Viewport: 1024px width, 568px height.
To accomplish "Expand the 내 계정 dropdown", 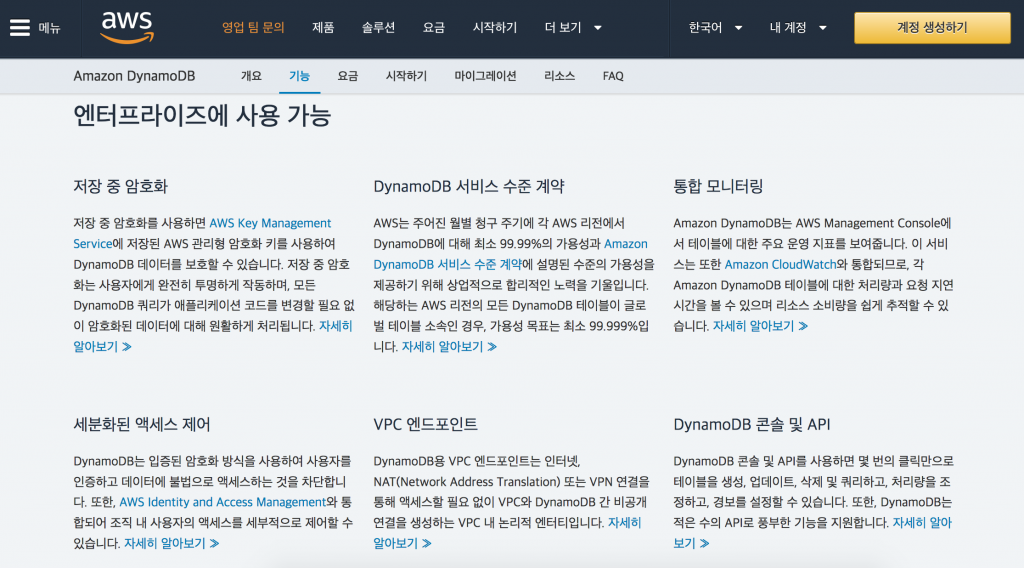I will tap(798, 27).
